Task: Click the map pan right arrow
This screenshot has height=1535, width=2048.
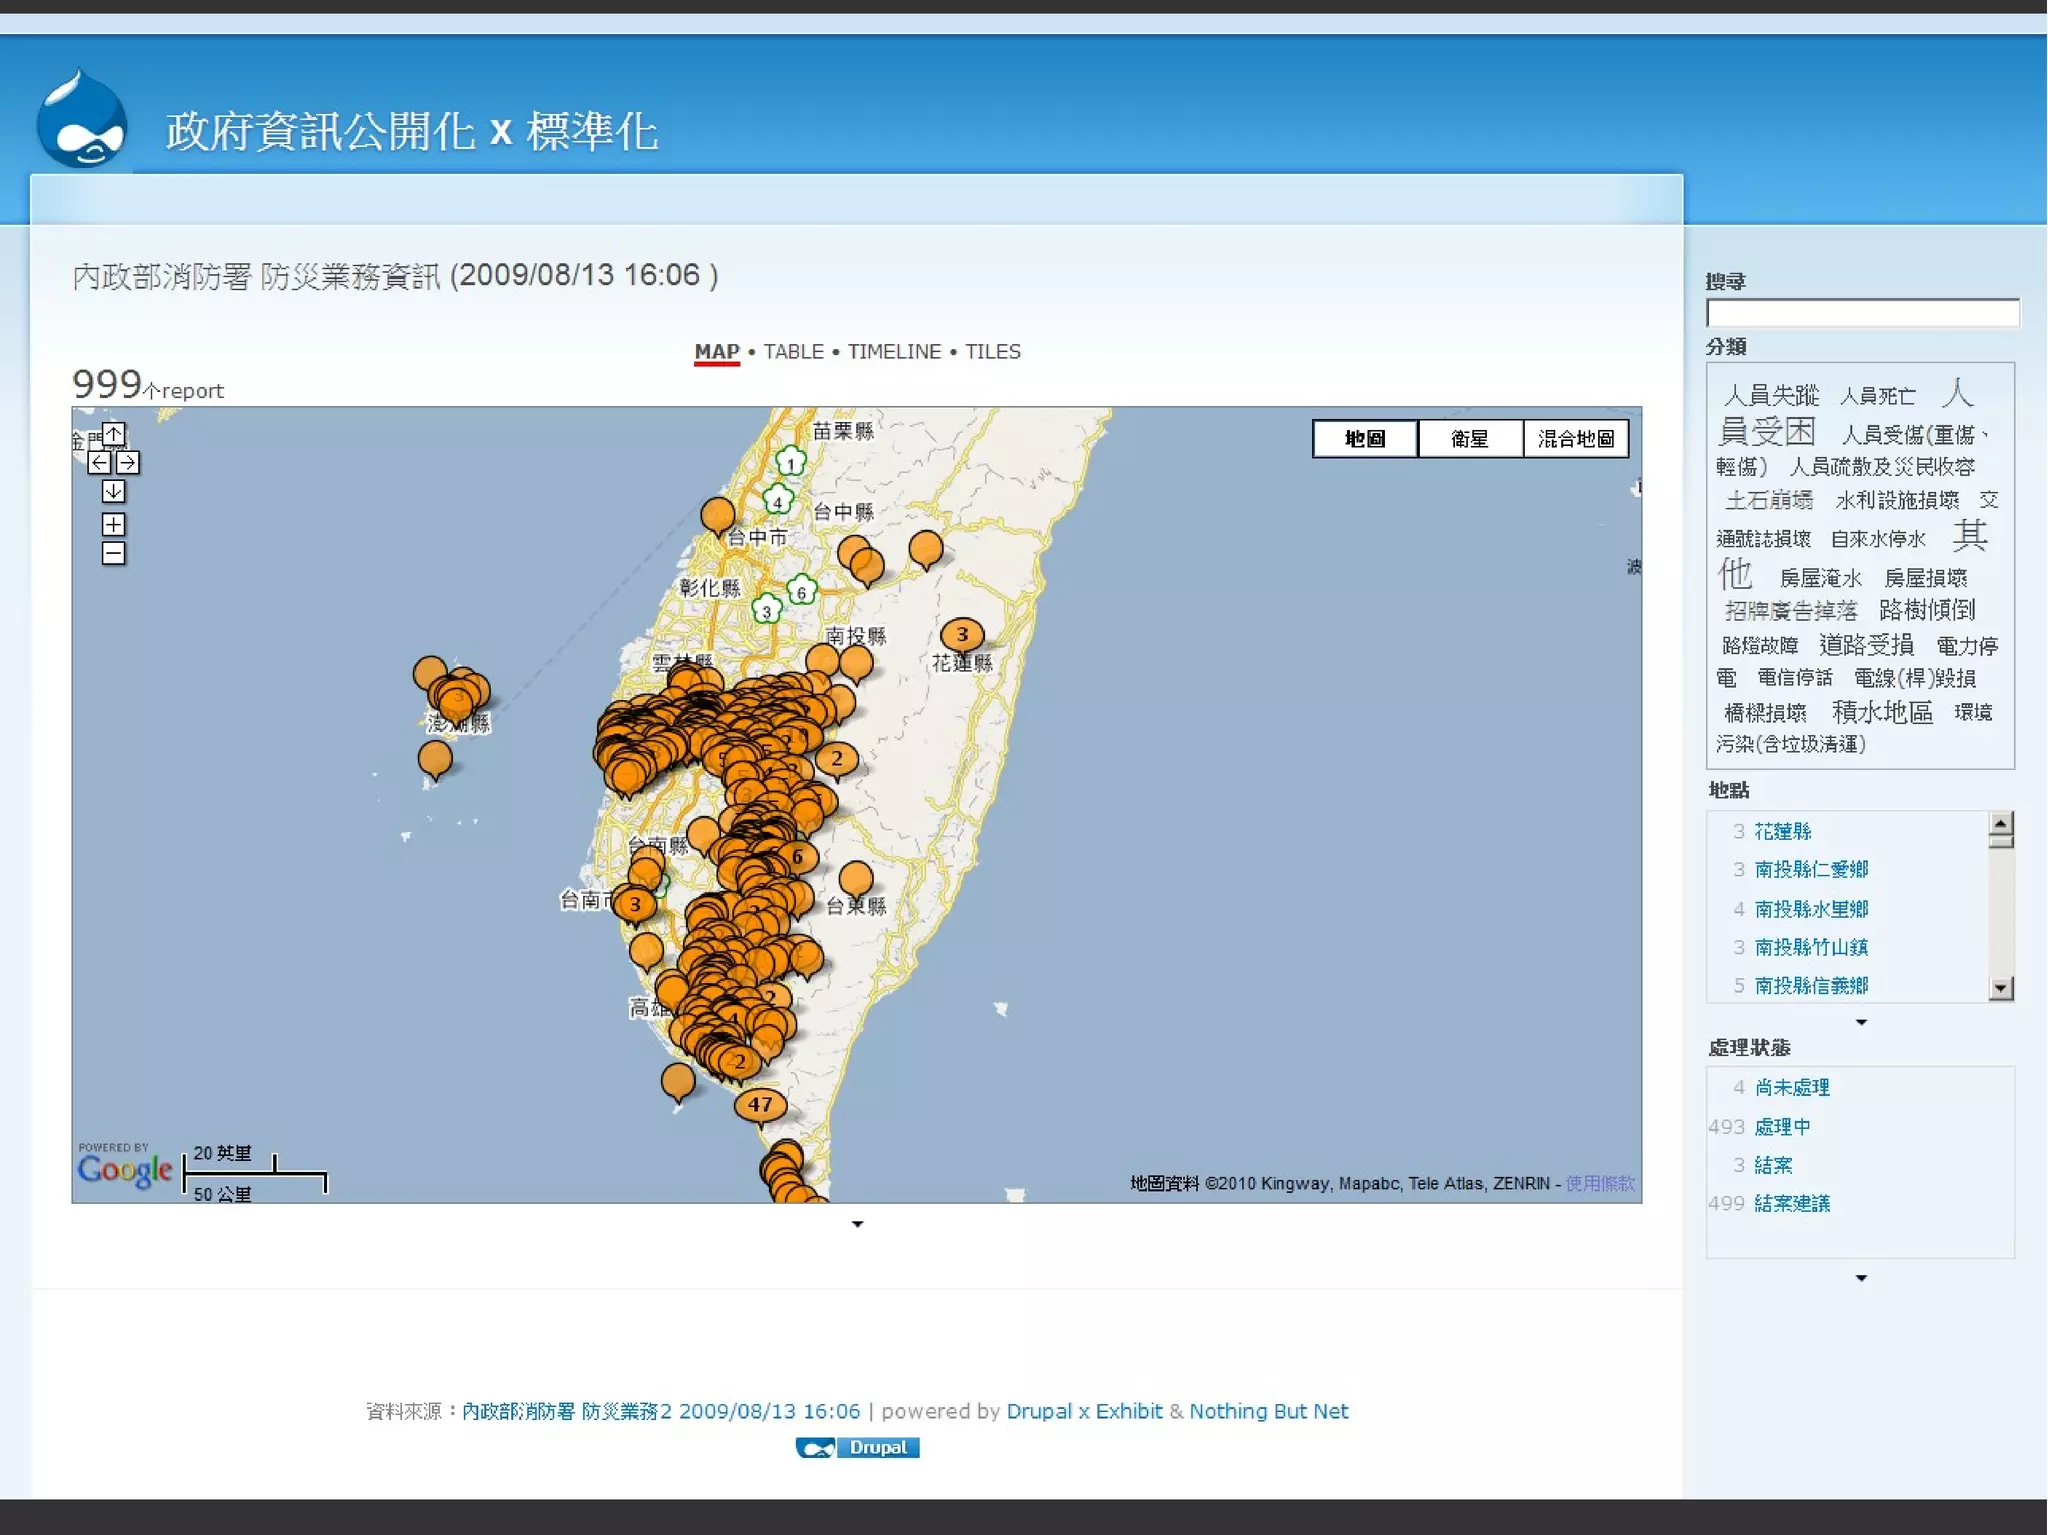Action: point(128,462)
